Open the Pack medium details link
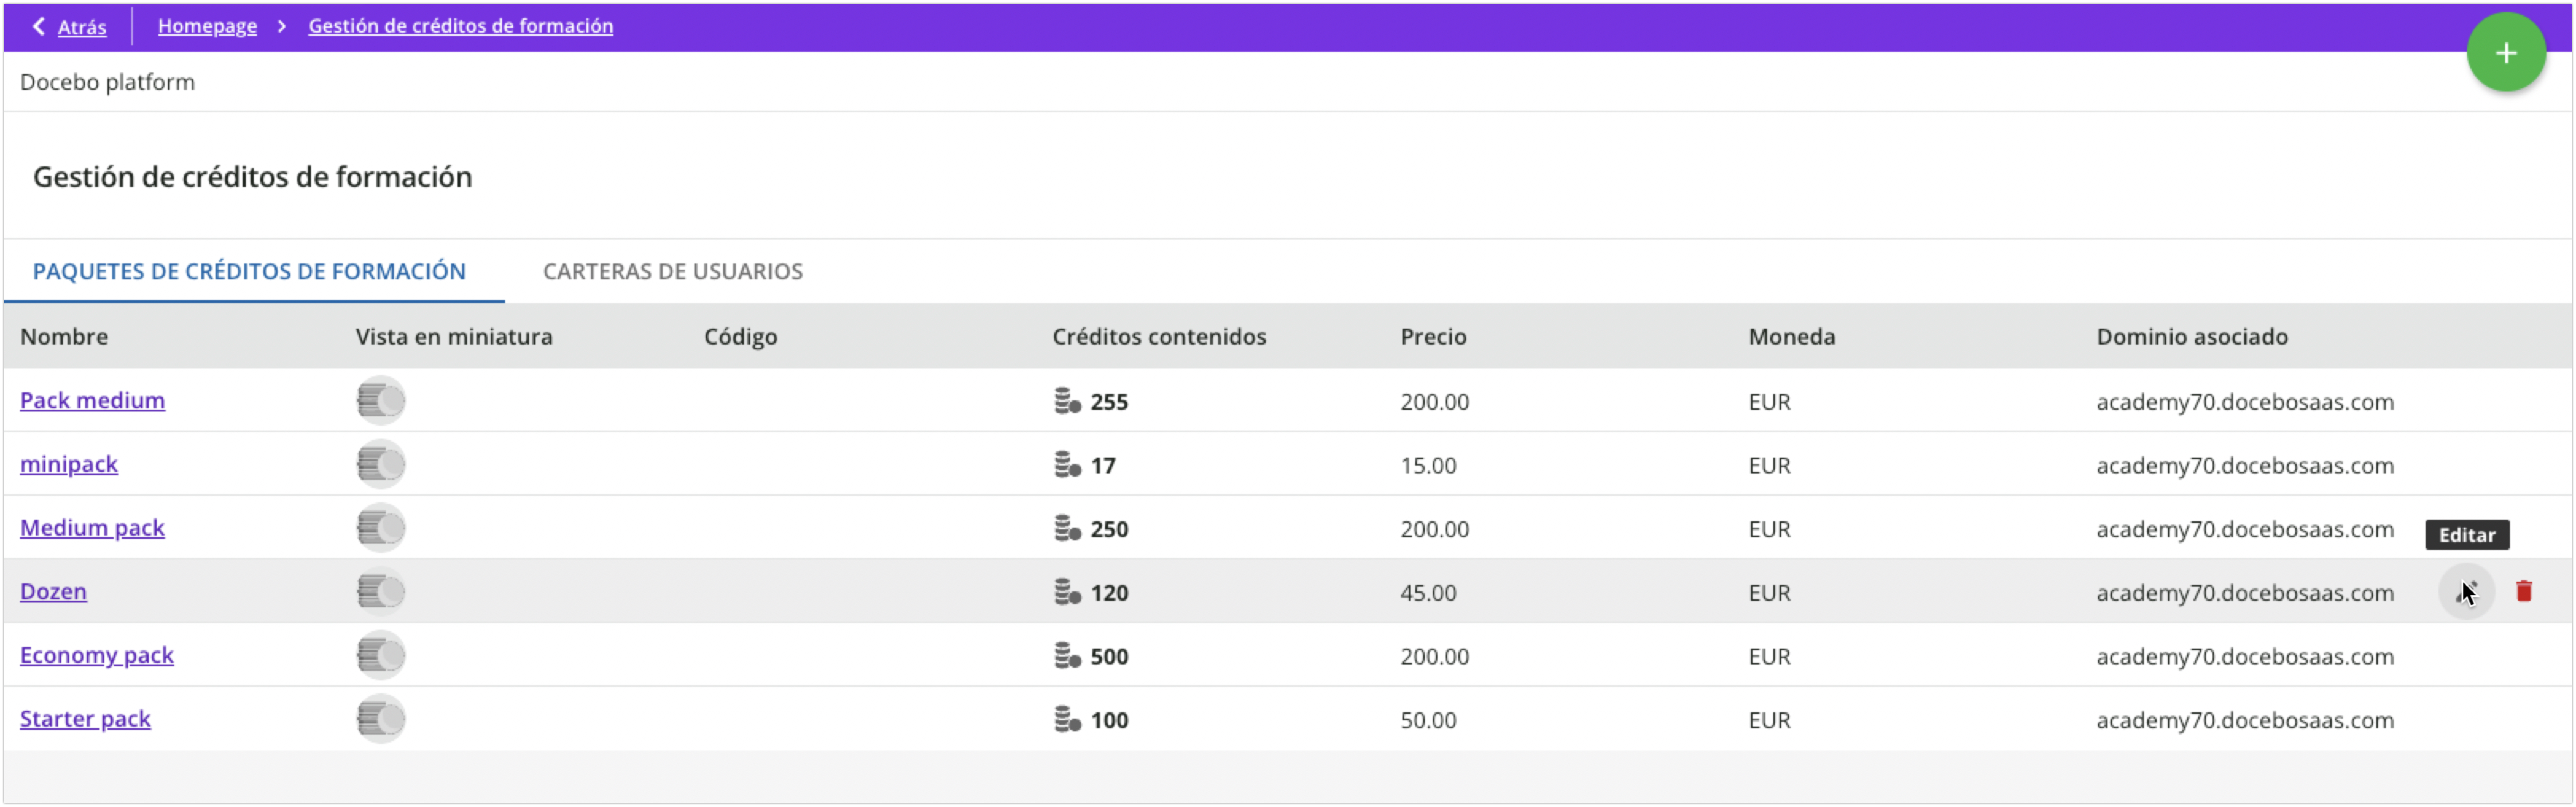Screen dimensions: 2576x807 click(x=92, y=400)
